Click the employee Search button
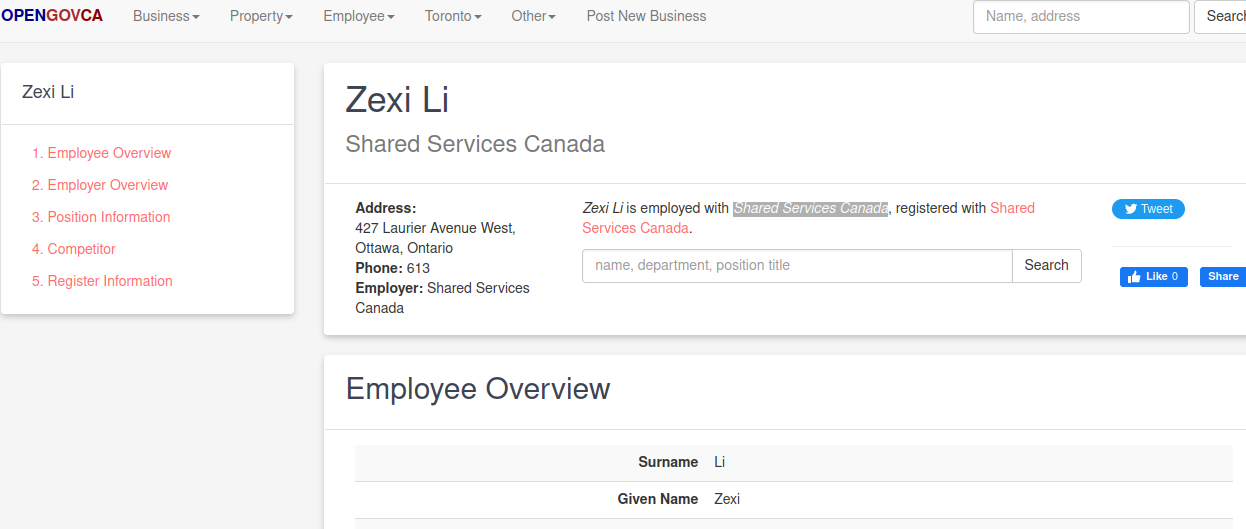This screenshot has width=1246, height=529. coord(1047,266)
